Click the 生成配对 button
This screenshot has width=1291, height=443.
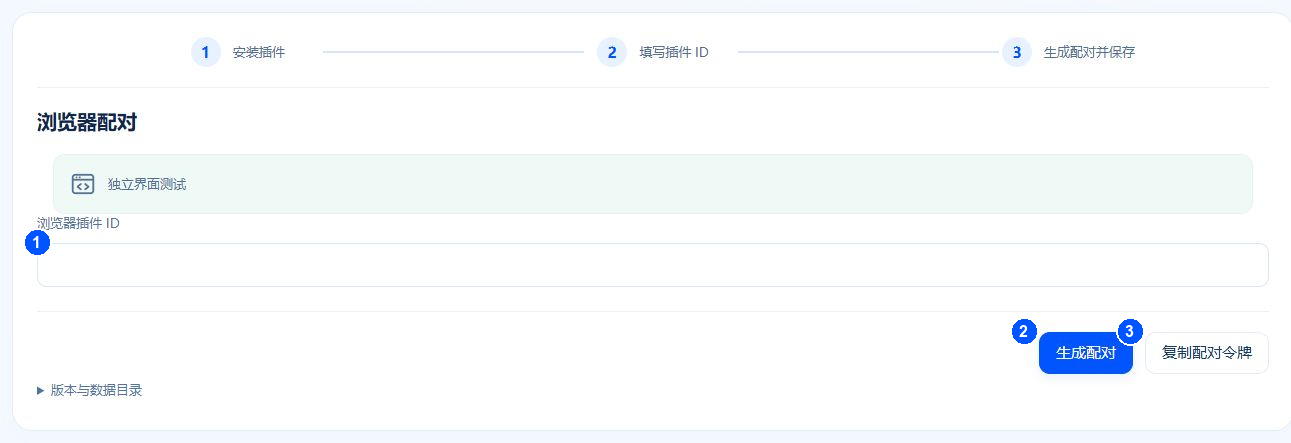tap(1086, 353)
